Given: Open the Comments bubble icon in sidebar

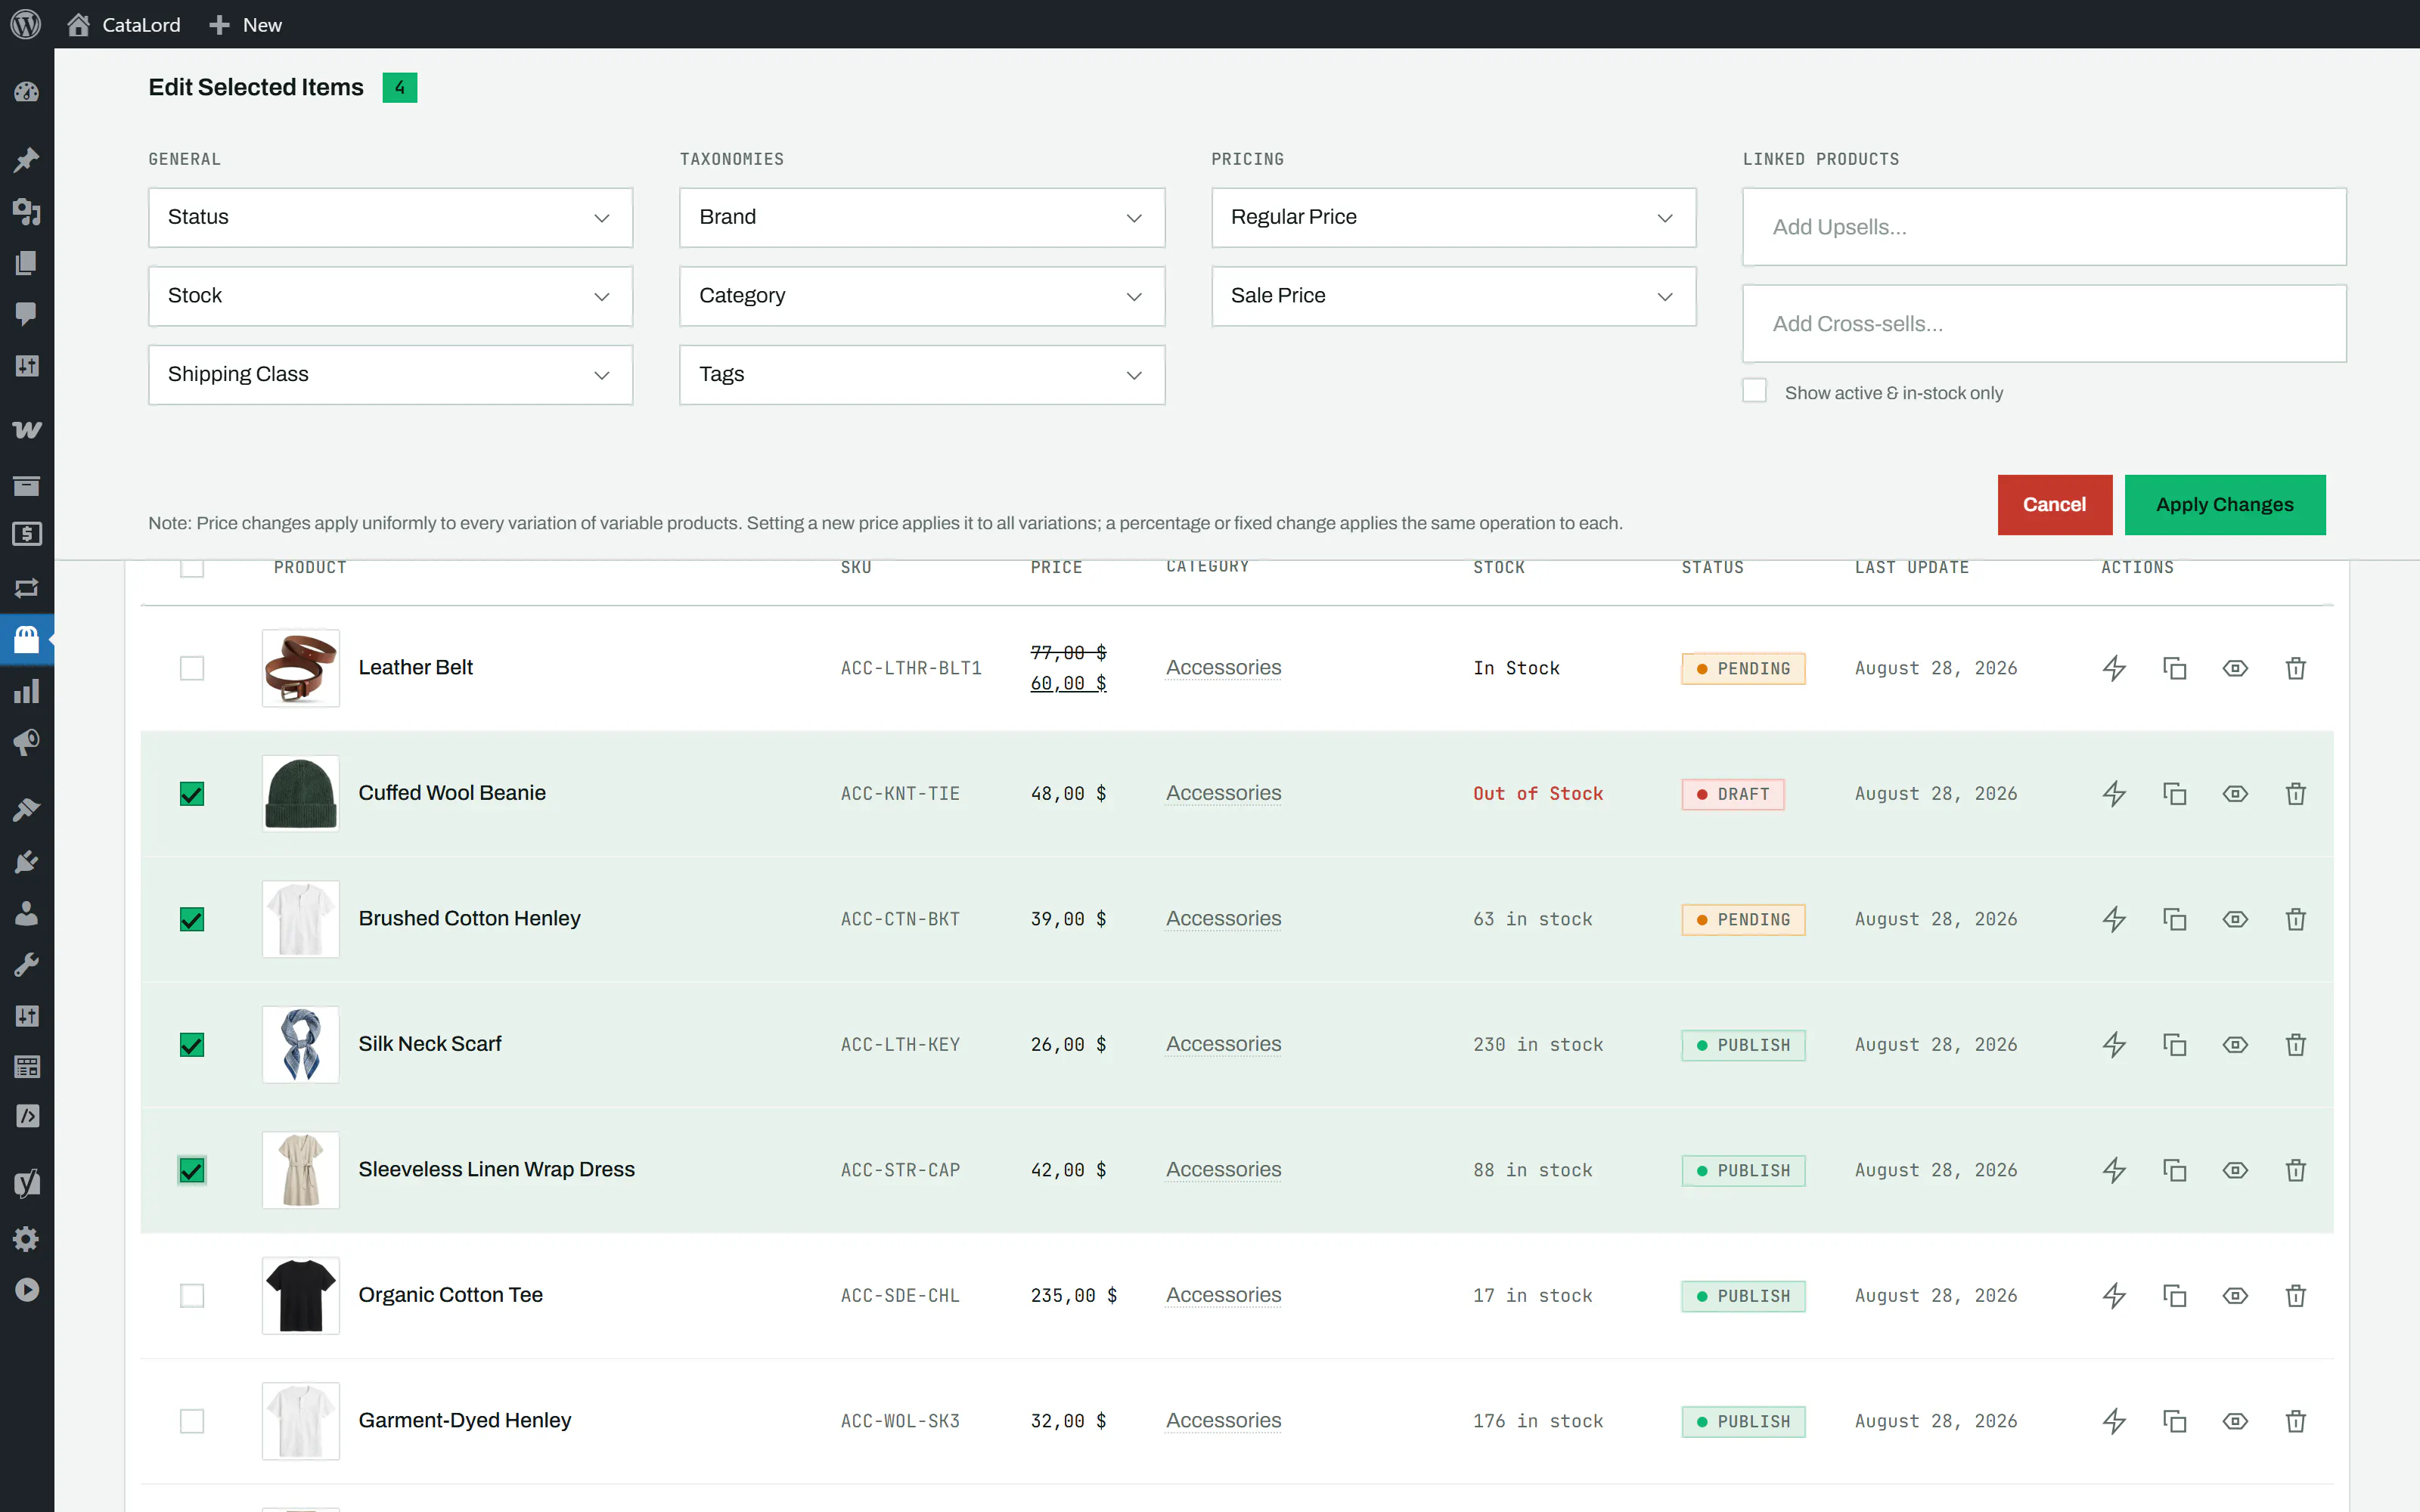Looking at the screenshot, I should coord(27,314).
